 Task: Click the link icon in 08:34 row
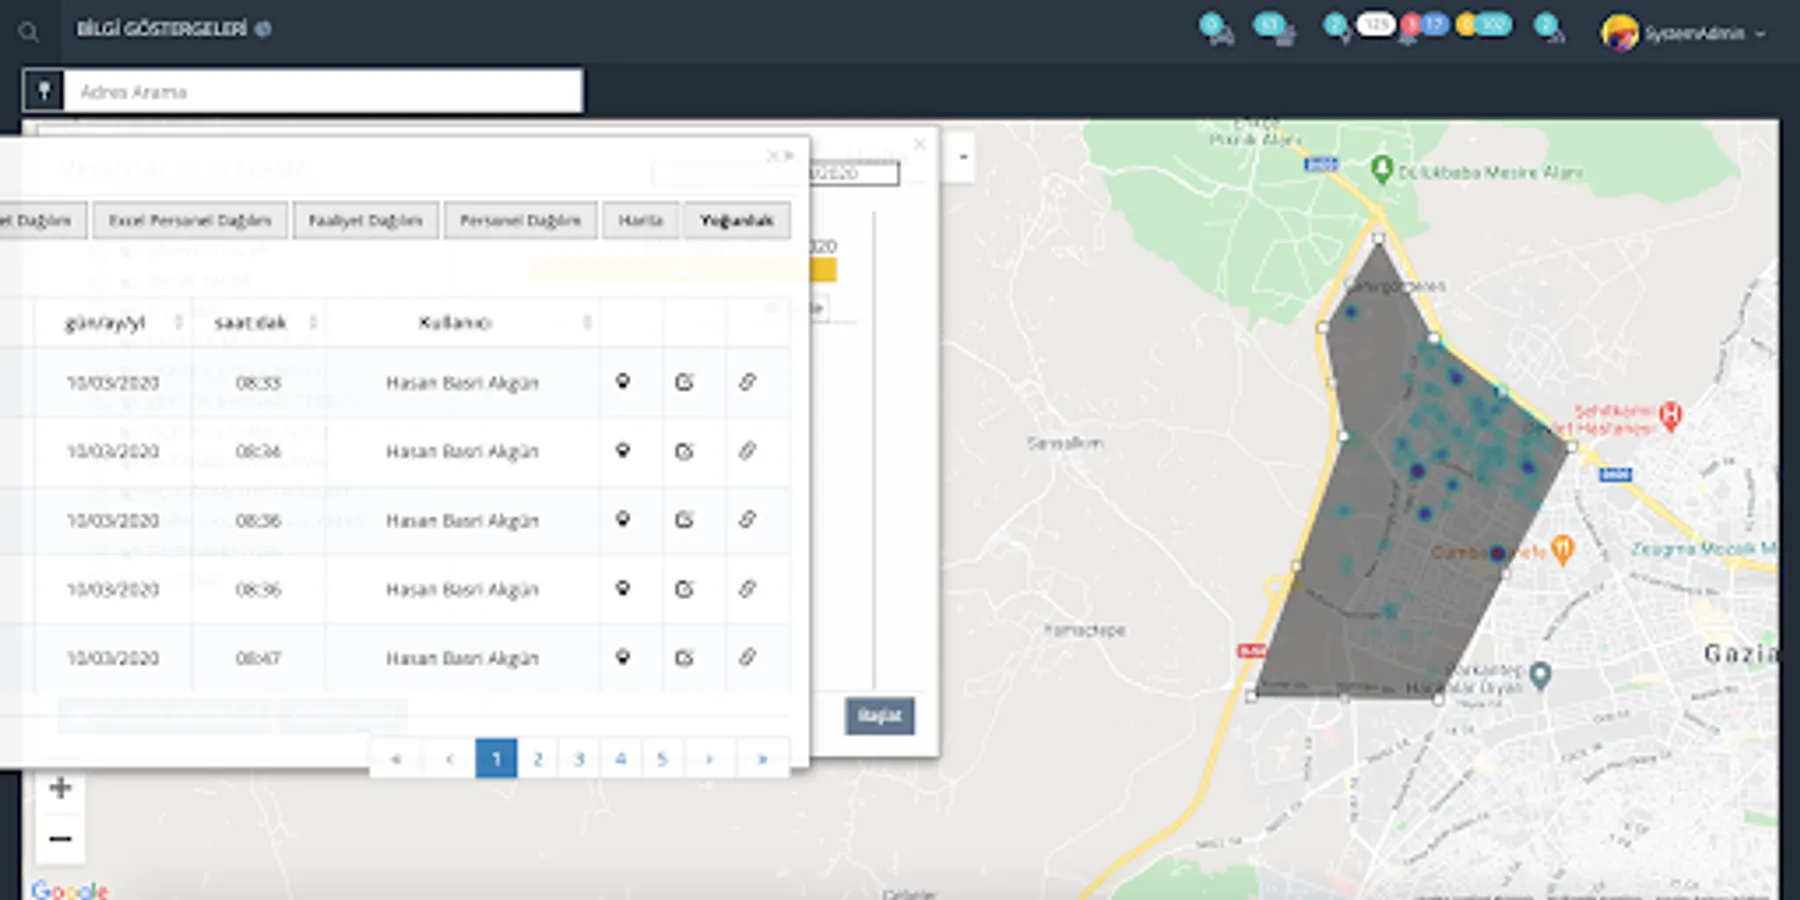(x=747, y=451)
